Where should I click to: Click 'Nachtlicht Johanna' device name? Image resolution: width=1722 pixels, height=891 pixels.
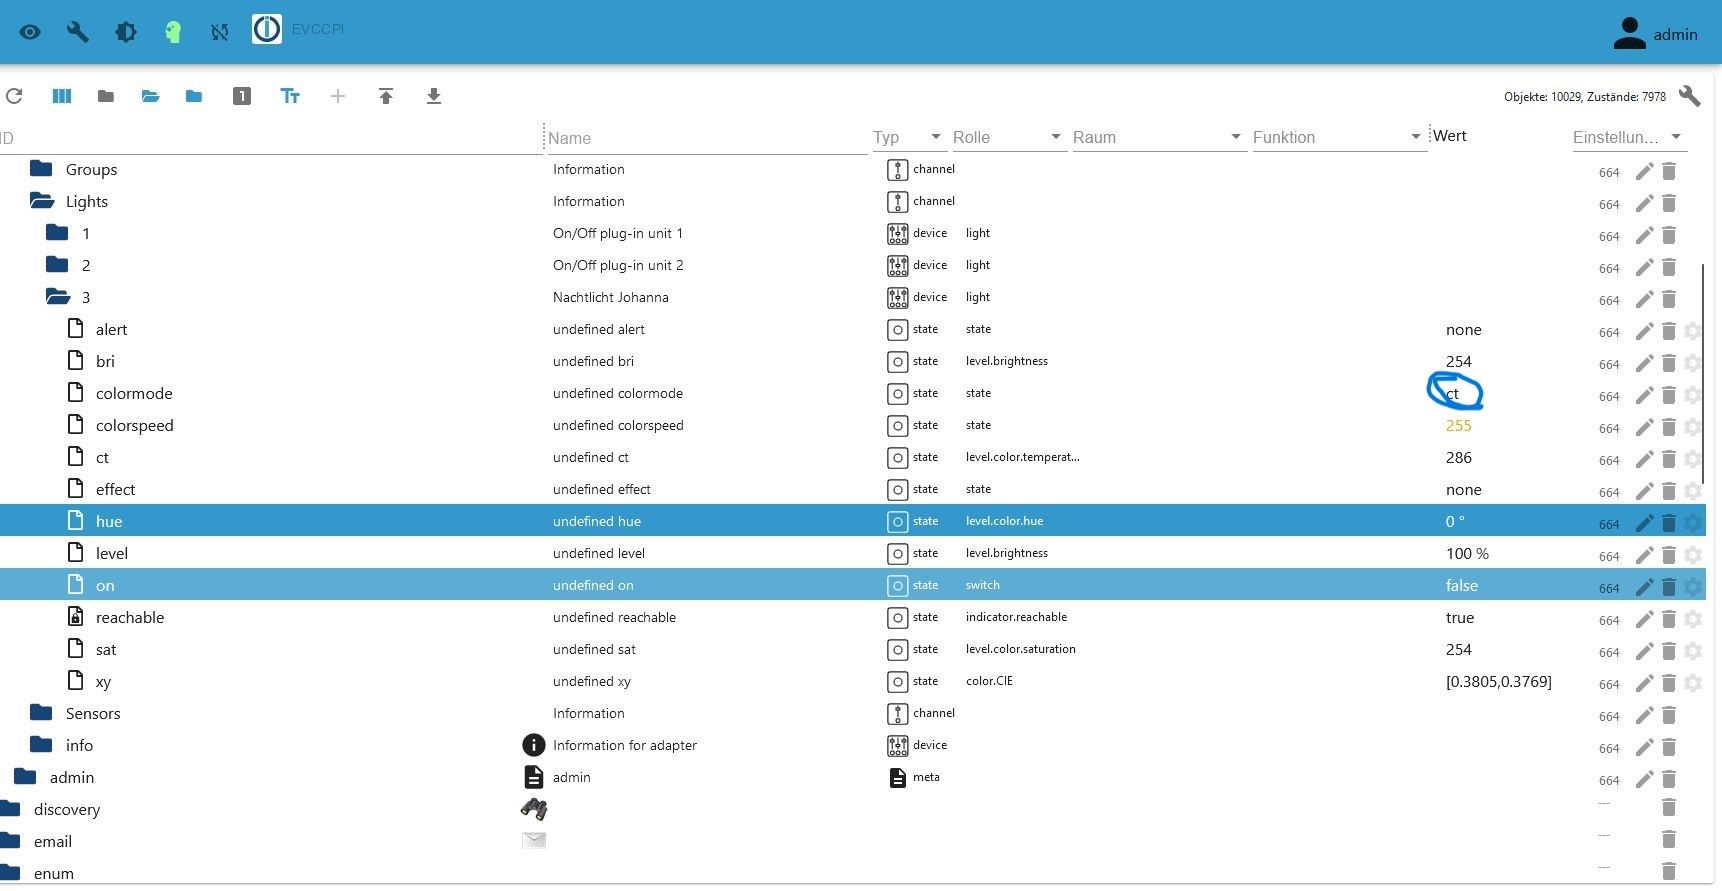click(611, 297)
